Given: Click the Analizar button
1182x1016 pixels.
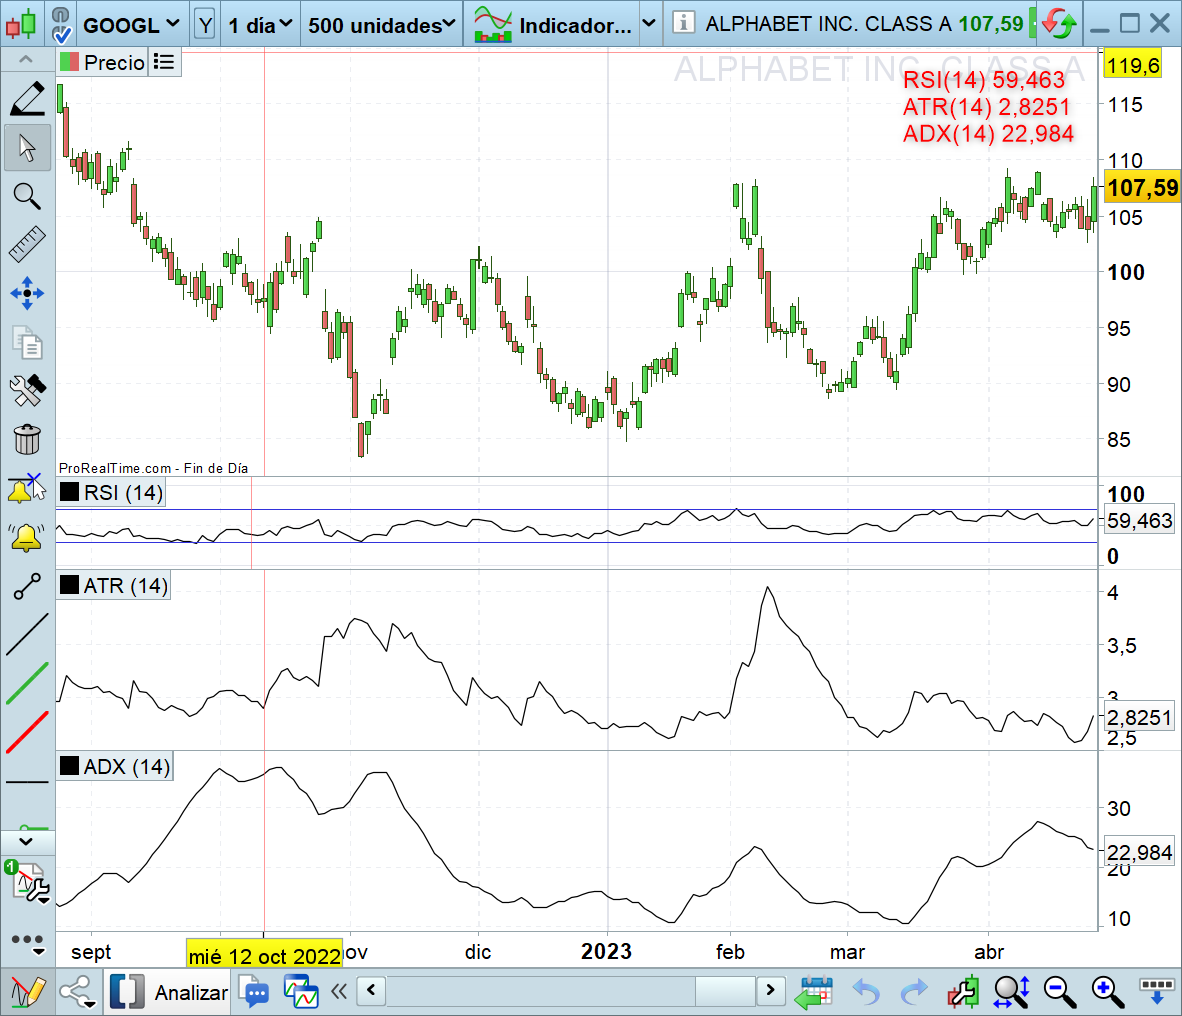Looking at the screenshot, I should click(x=191, y=993).
